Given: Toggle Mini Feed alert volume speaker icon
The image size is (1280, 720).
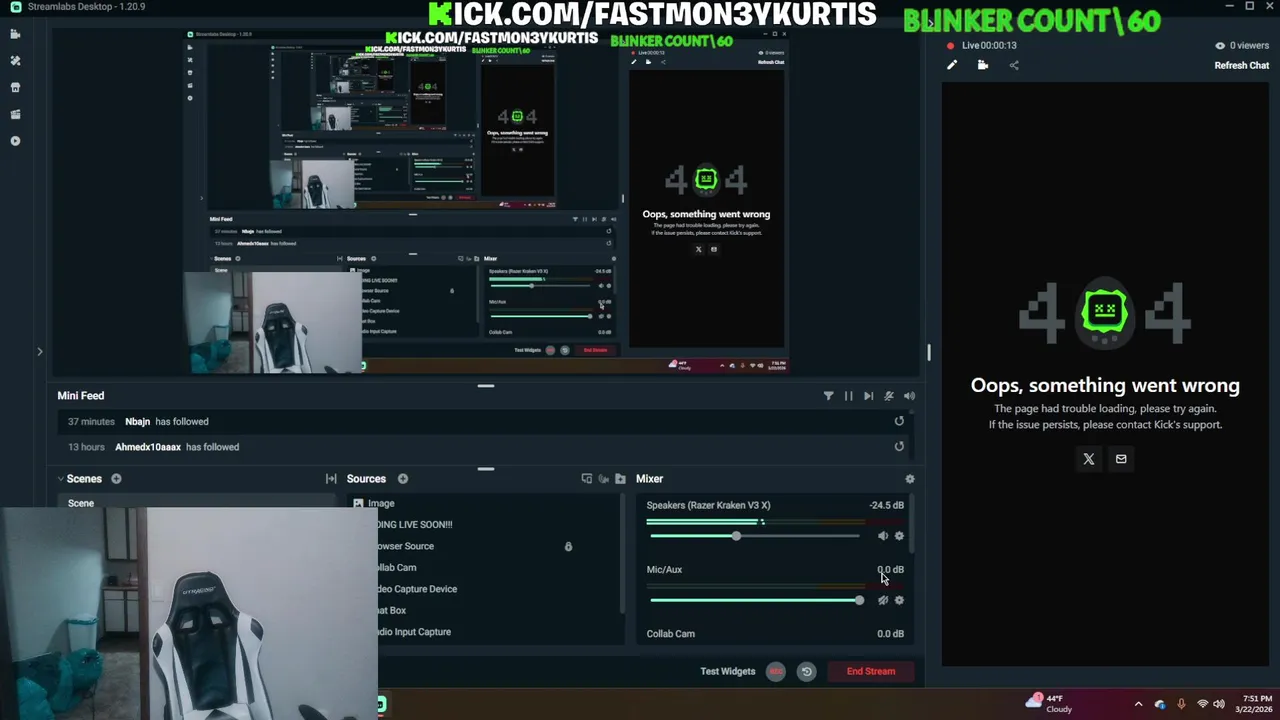Looking at the screenshot, I should pos(909,396).
